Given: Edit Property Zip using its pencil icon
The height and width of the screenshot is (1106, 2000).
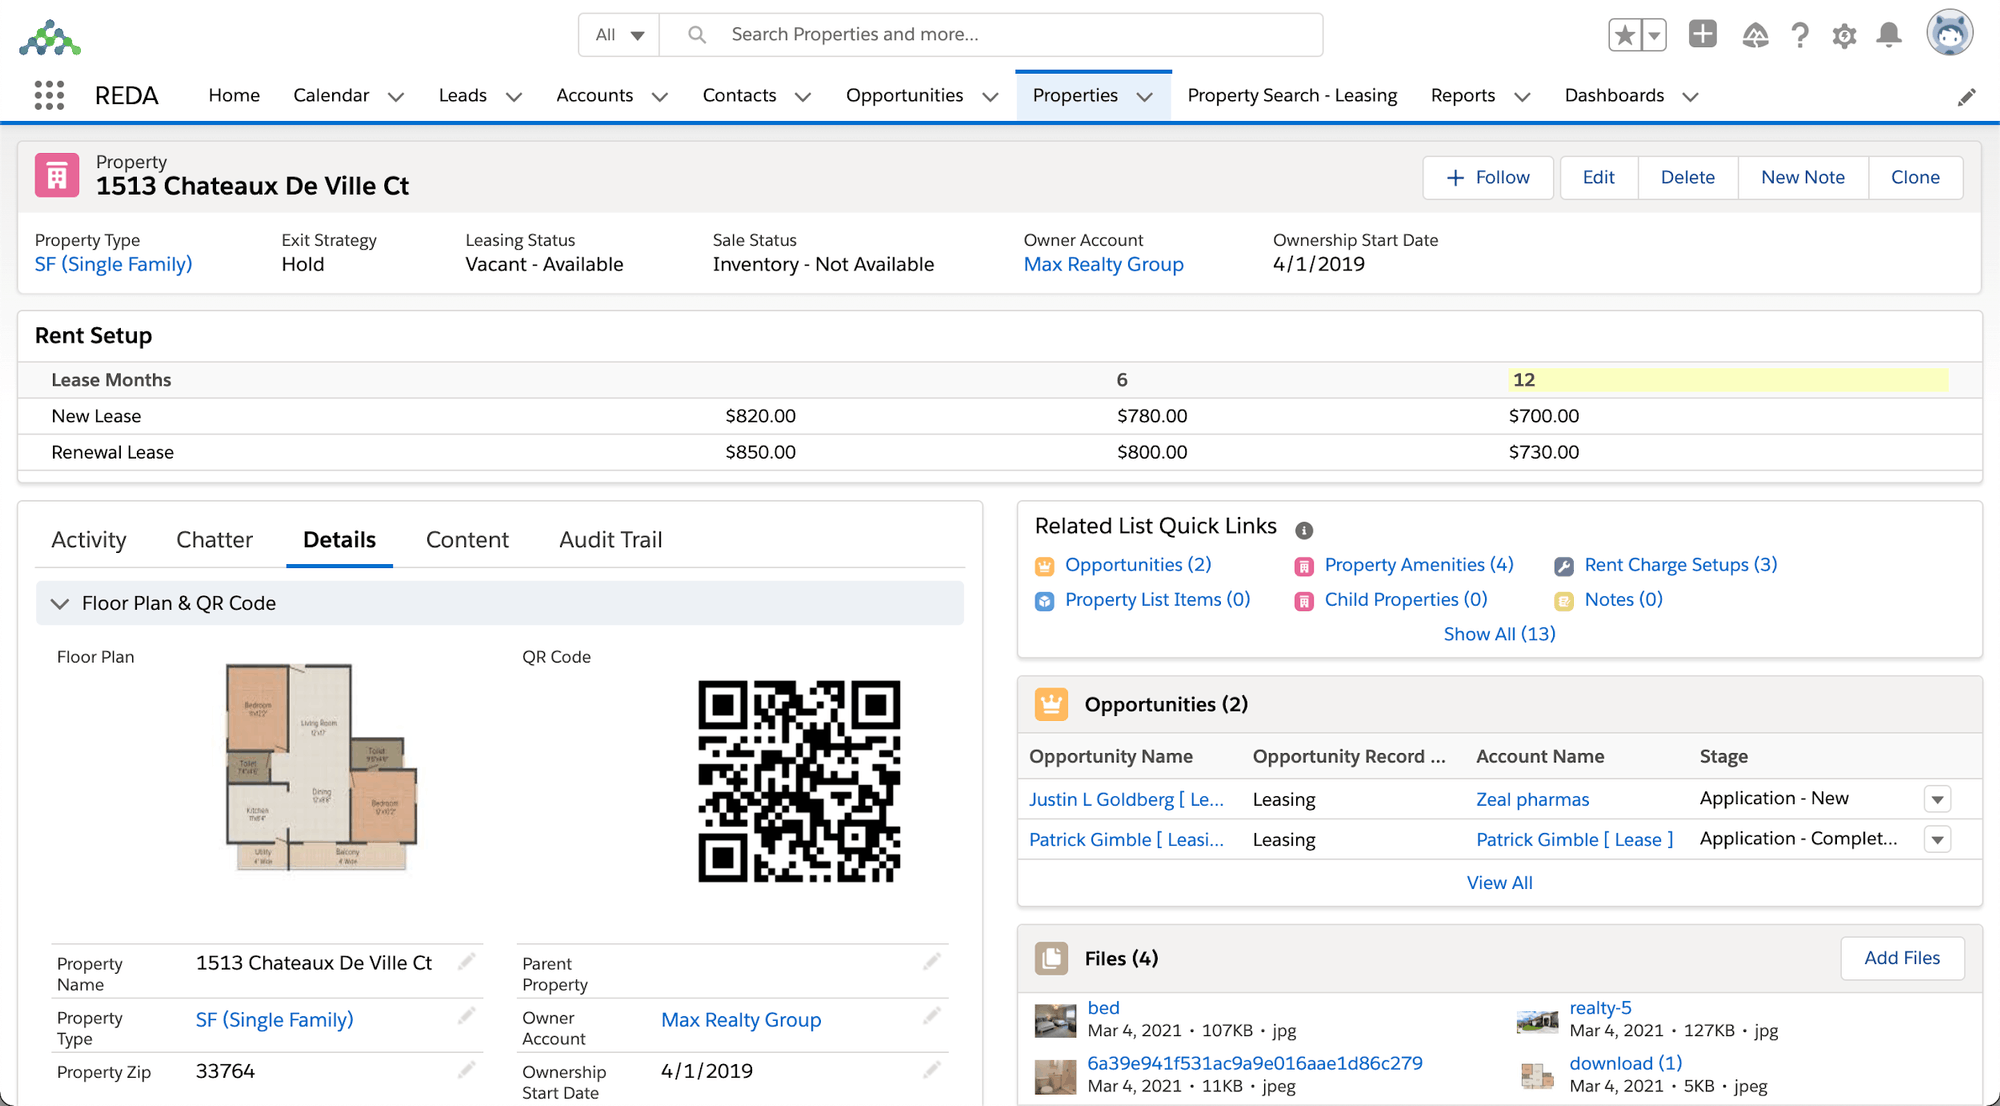Looking at the screenshot, I should pos(467,1069).
